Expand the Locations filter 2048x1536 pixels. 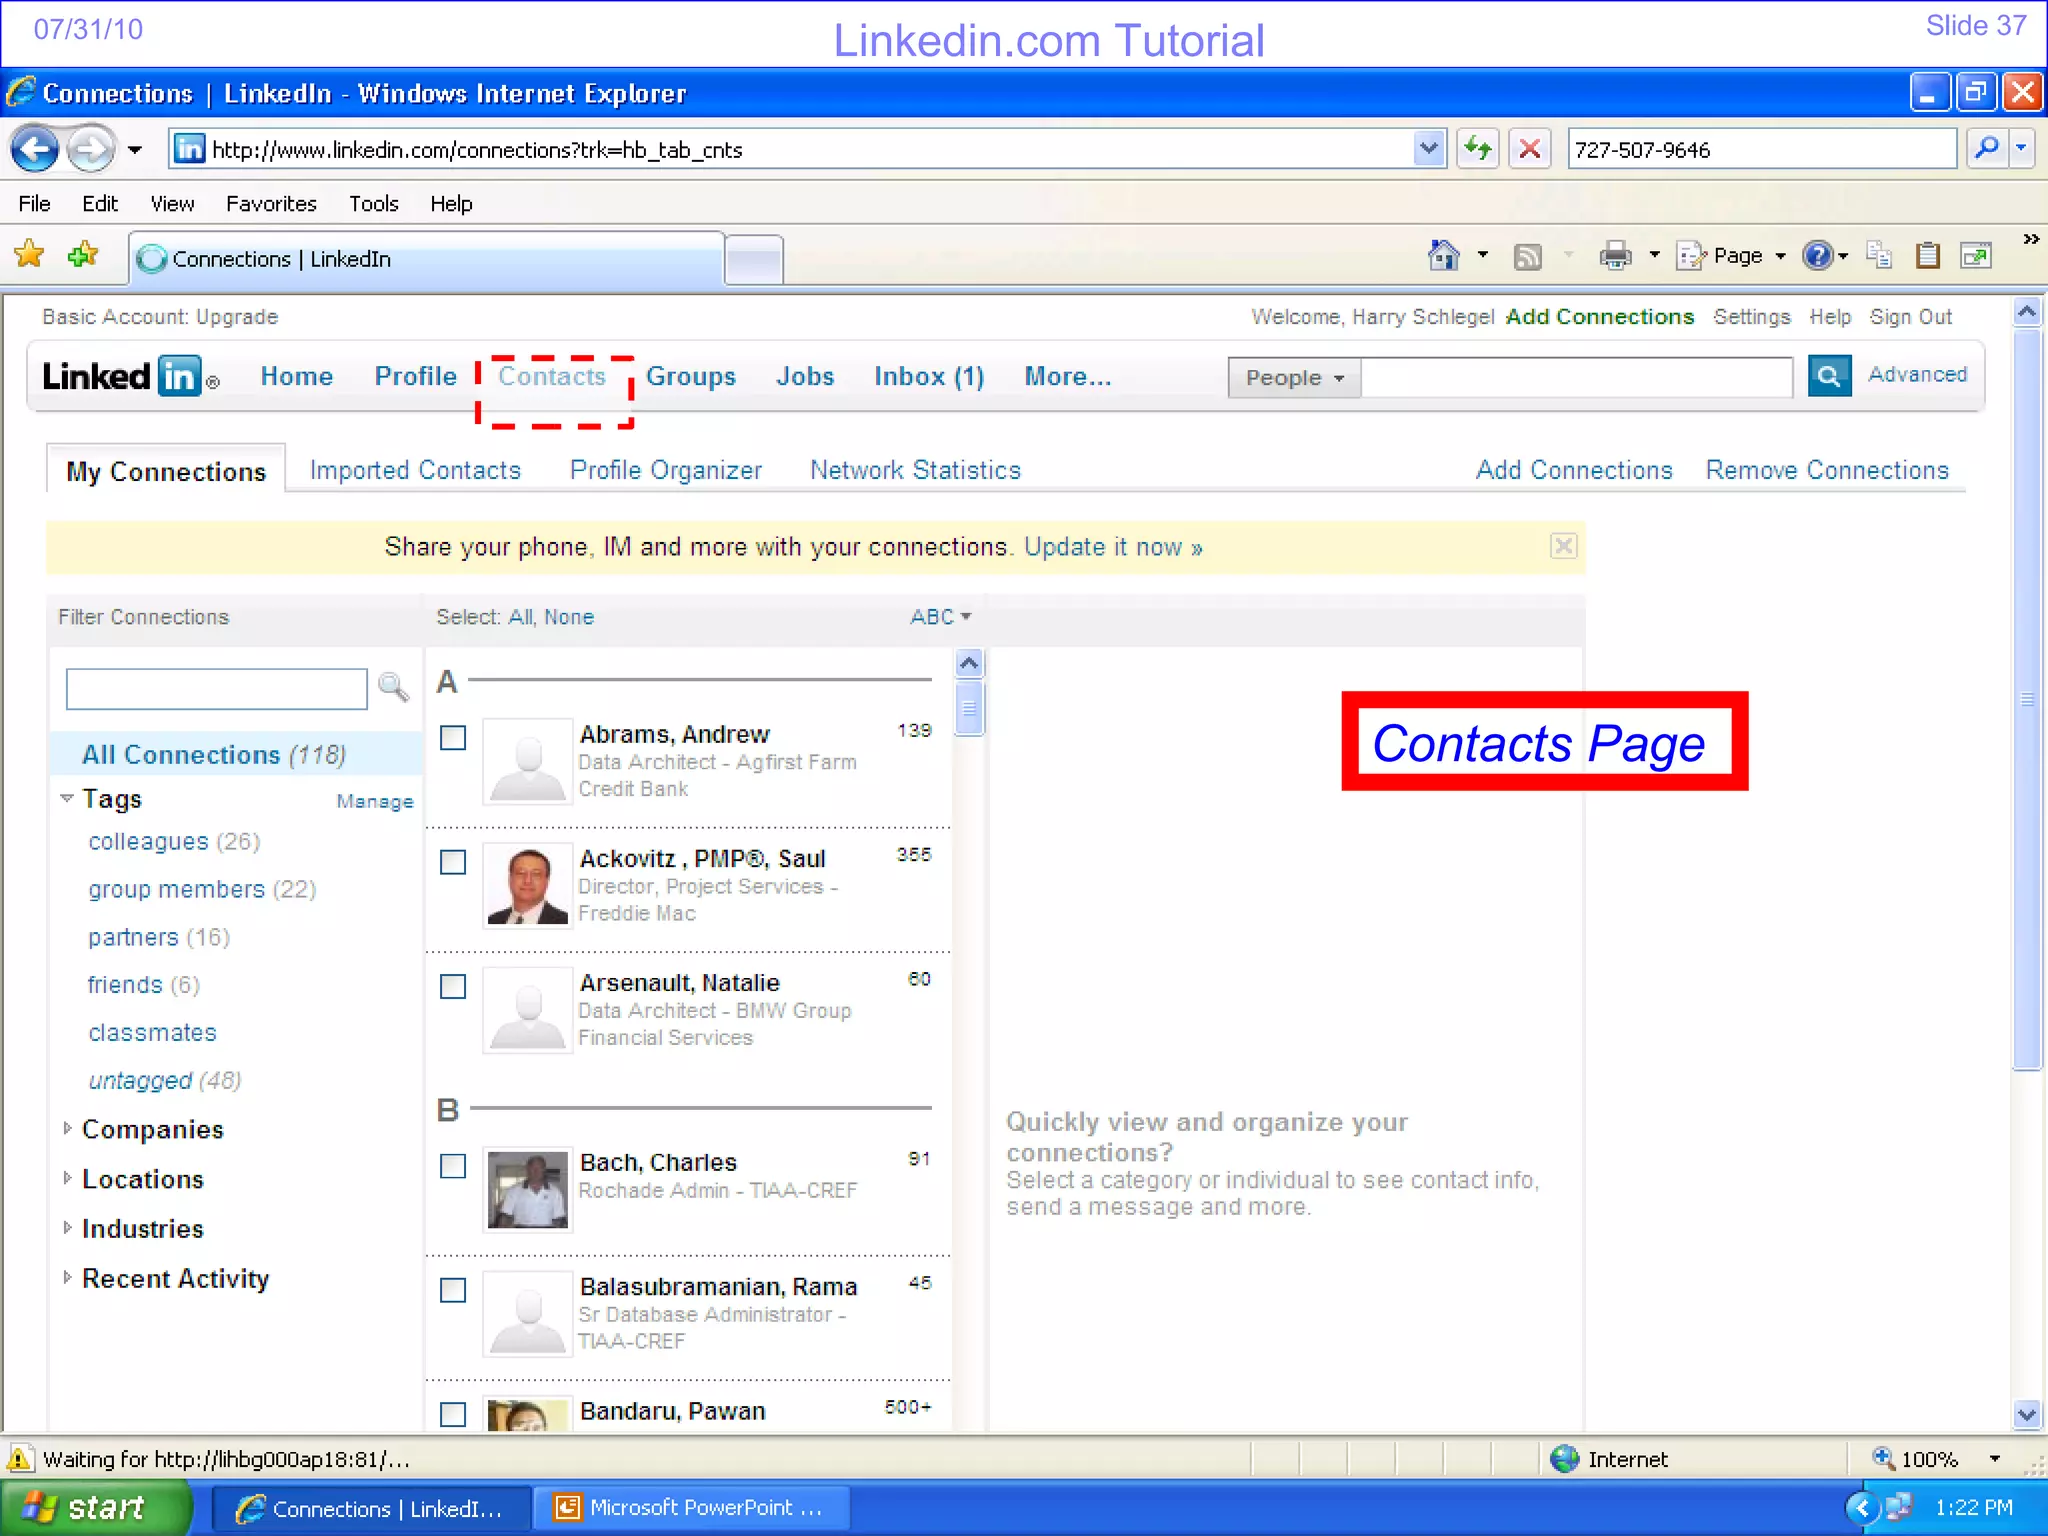pos(67,1178)
